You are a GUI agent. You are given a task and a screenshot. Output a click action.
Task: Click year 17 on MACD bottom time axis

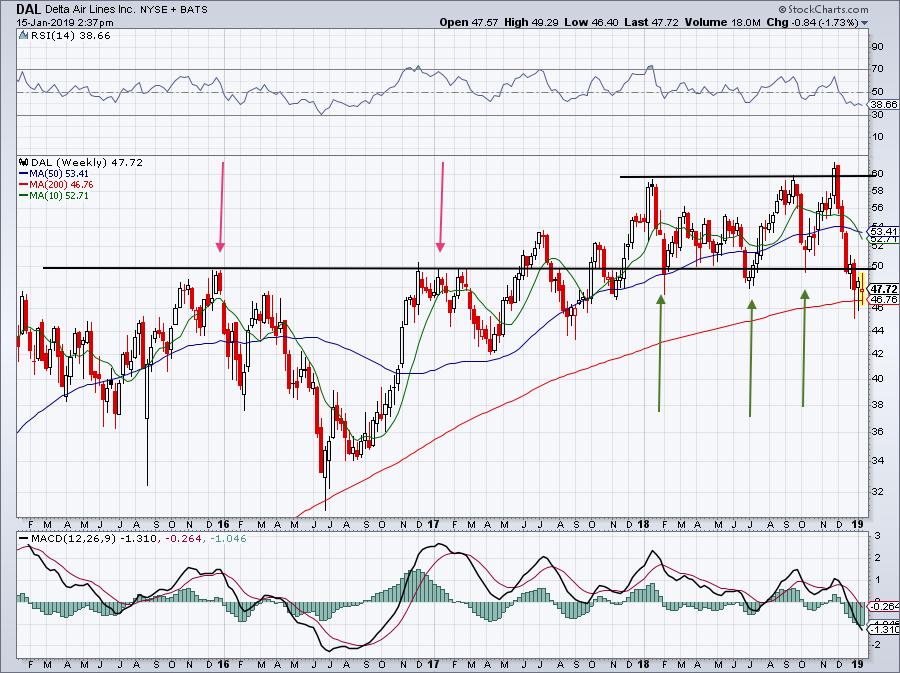pos(433,664)
